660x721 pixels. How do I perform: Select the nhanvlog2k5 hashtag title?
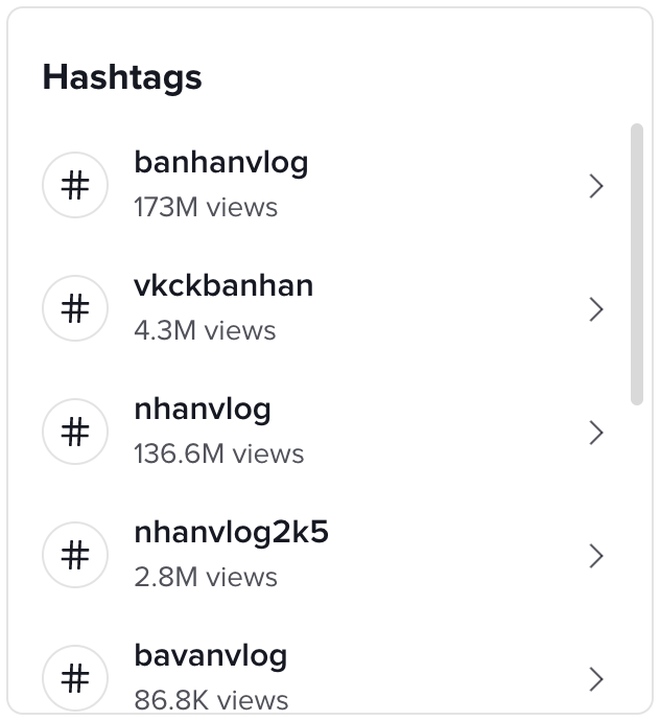point(231,533)
